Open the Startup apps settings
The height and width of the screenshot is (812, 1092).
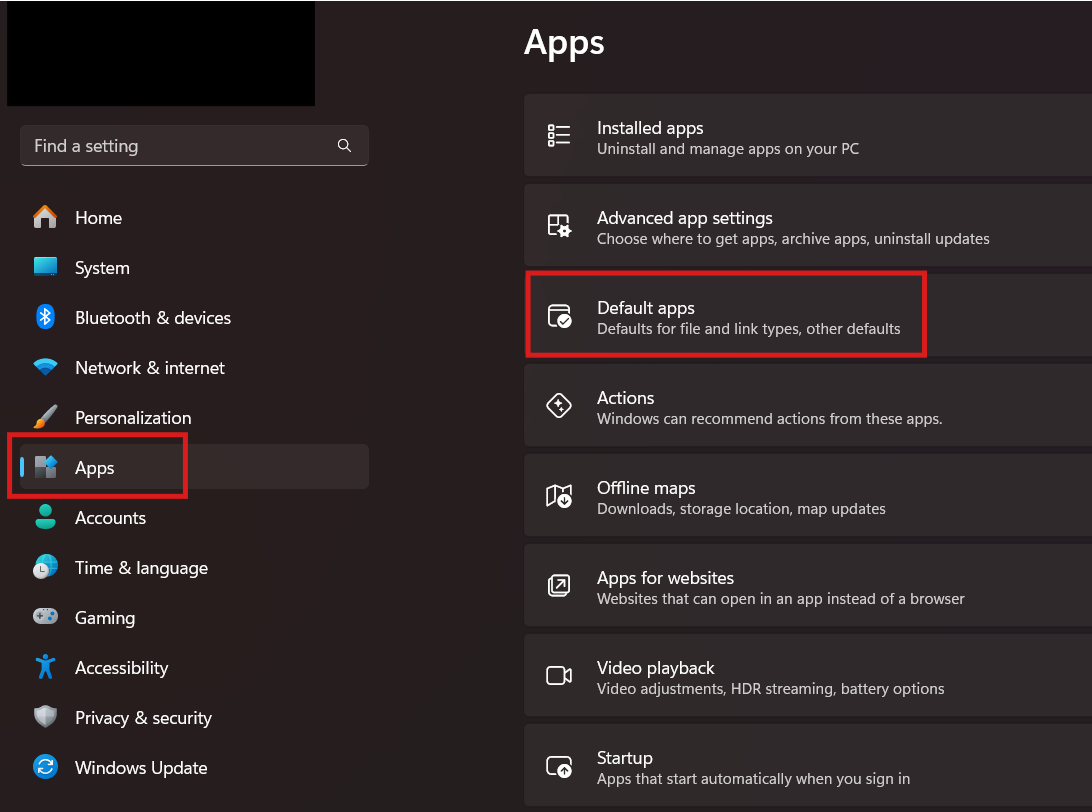[752, 767]
